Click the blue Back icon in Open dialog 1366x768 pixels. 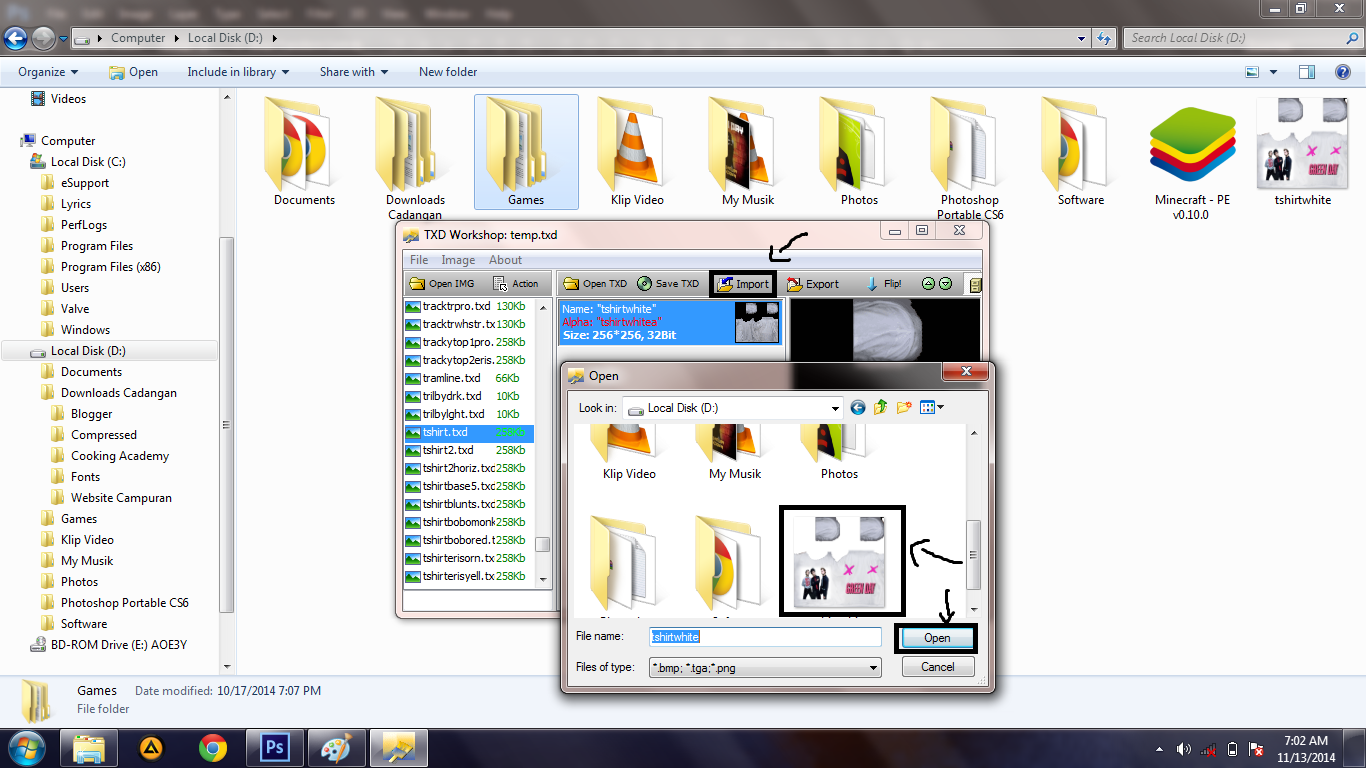click(x=858, y=407)
